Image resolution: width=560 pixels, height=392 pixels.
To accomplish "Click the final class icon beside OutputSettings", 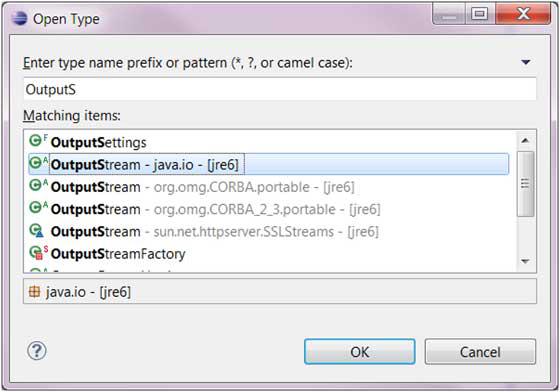I will [38, 141].
